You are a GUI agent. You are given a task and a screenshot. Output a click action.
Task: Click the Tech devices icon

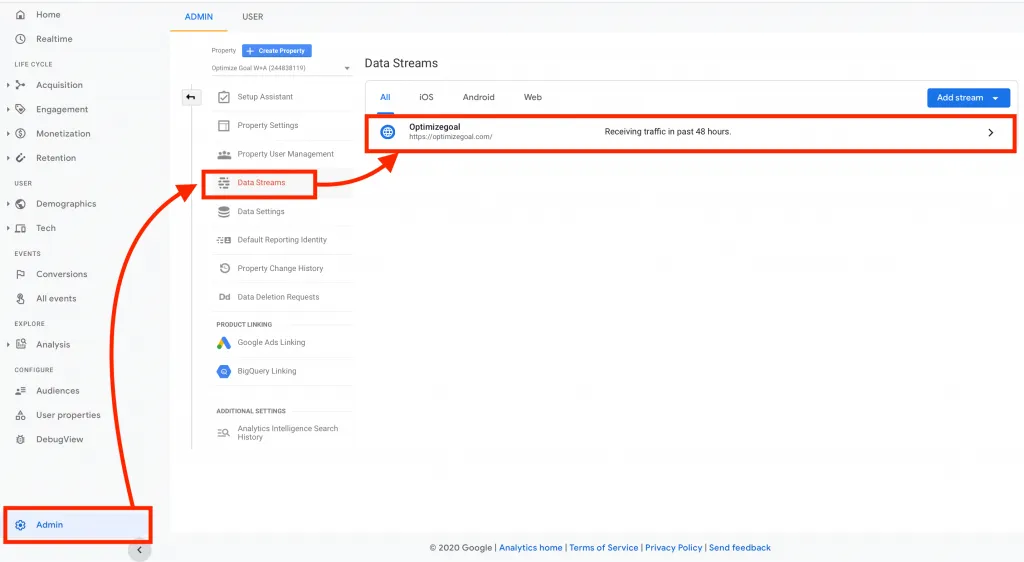point(20,228)
